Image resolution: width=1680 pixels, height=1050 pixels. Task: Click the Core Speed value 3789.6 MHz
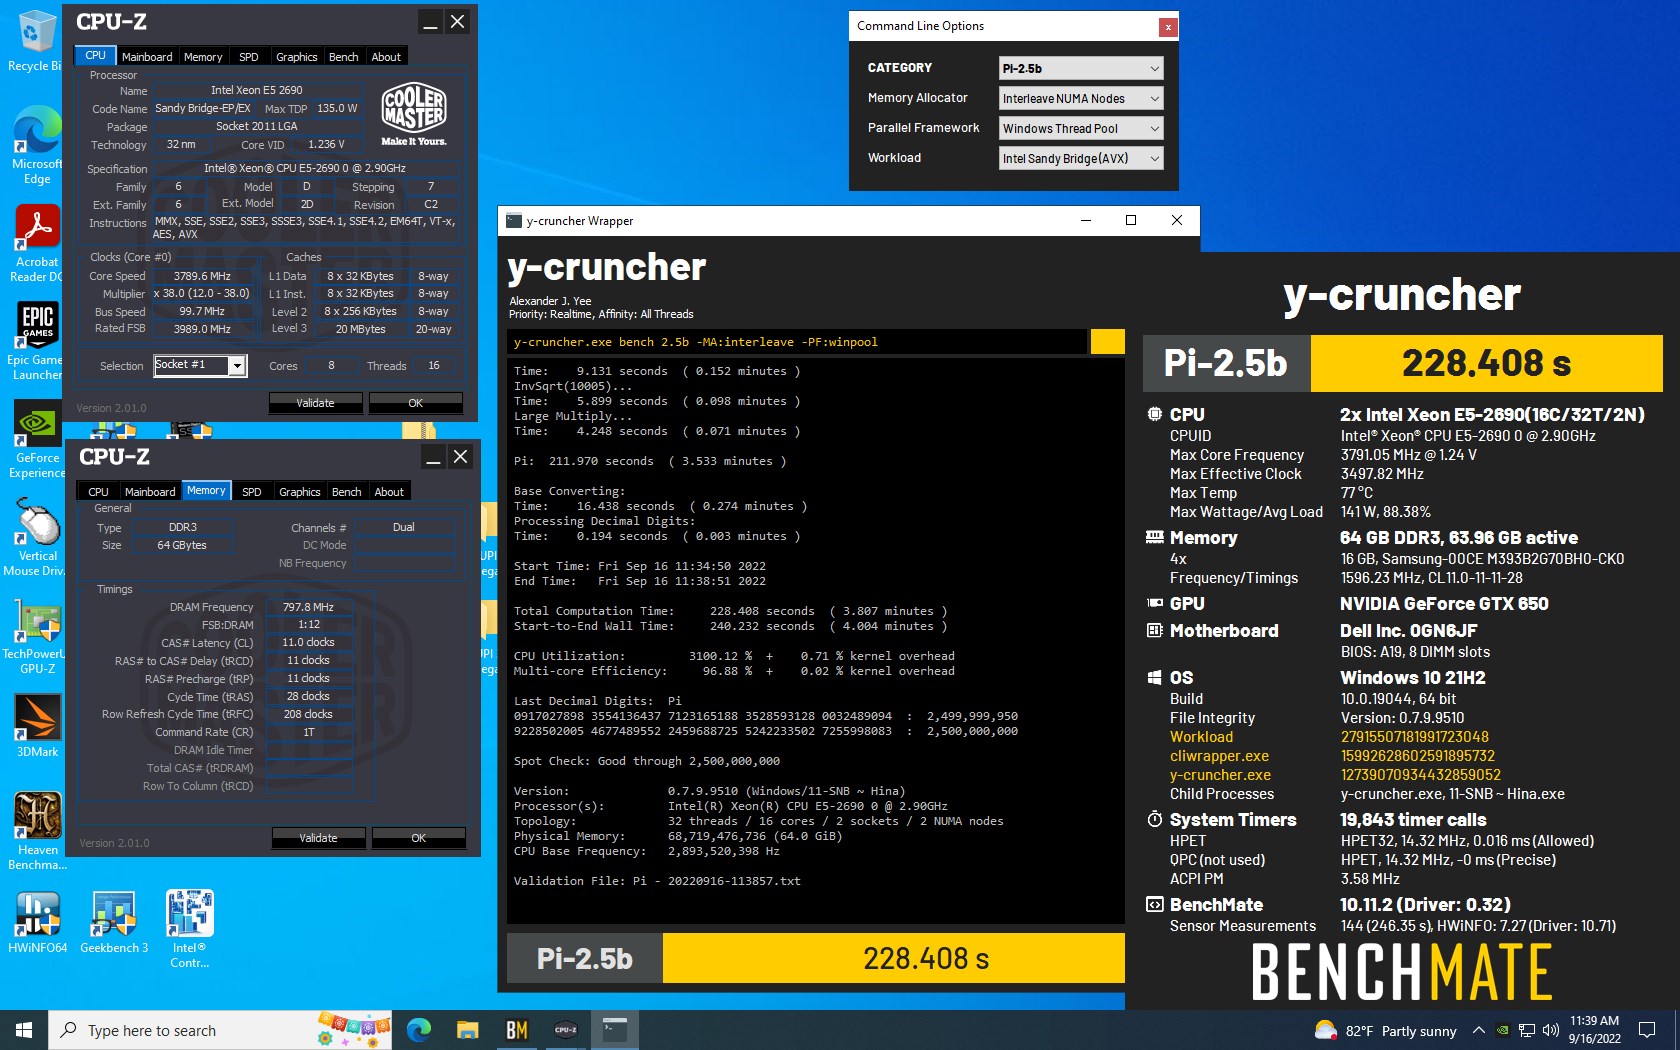tap(202, 277)
